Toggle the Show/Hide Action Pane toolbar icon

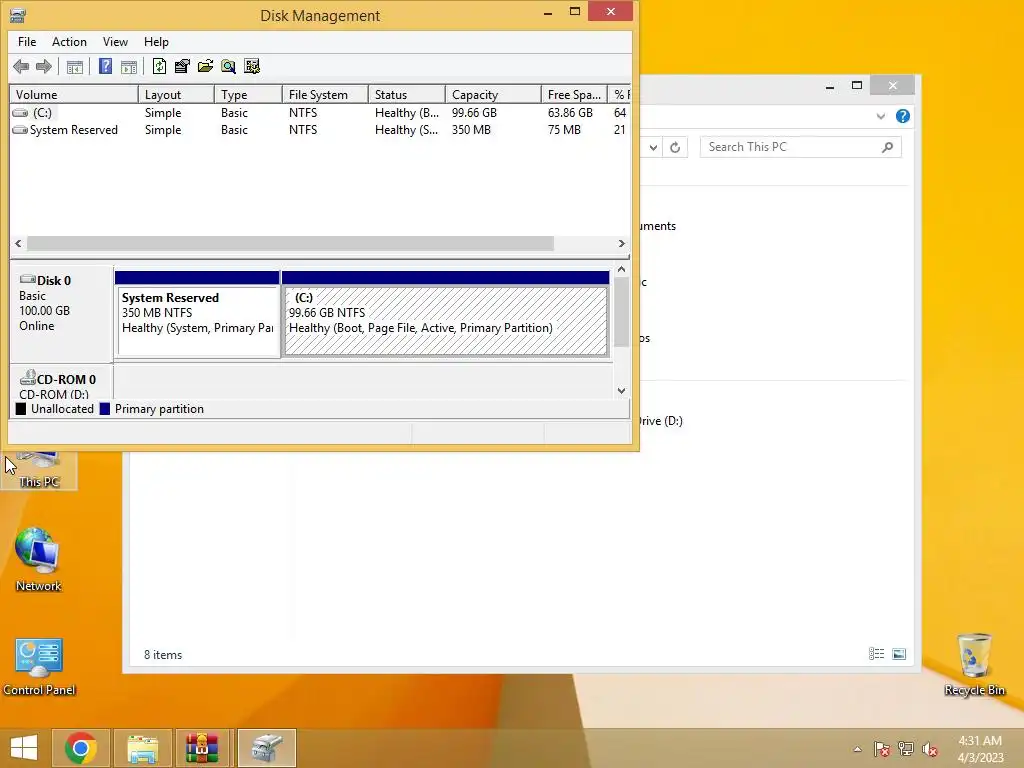tap(129, 66)
